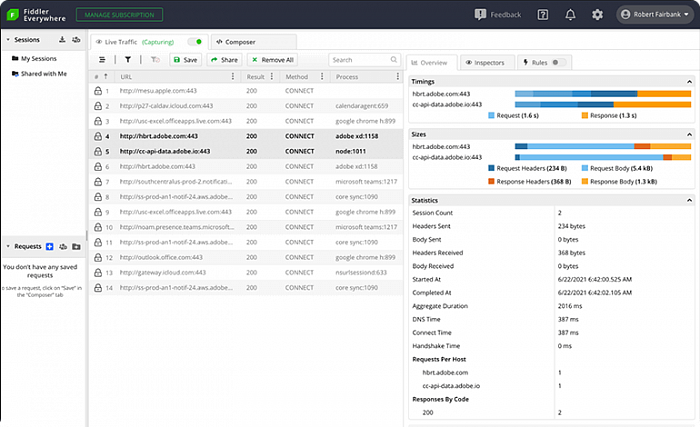Open the settings gear
This screenshot has width=700, height=427.
(x=597, y=15)
